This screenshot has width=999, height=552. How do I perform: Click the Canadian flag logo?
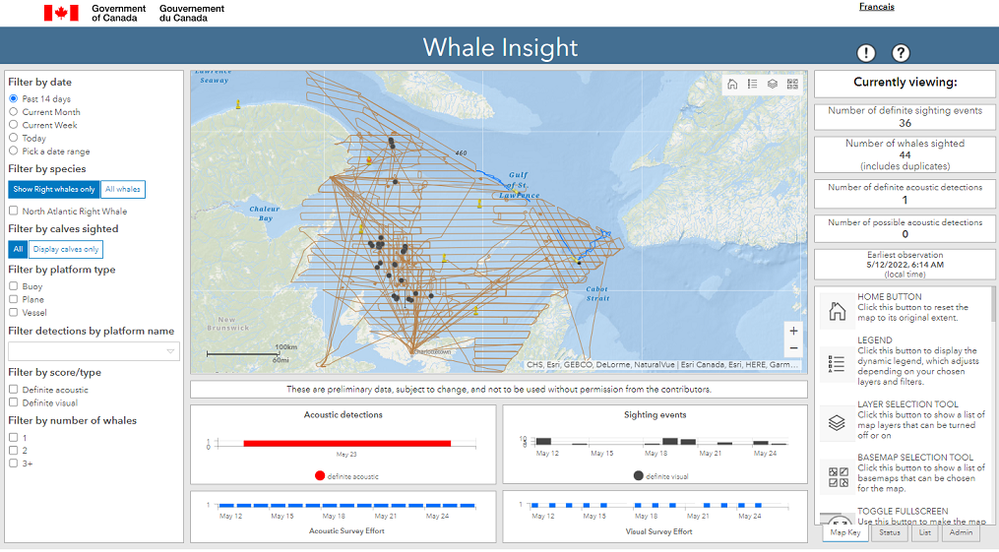pyautogui.click(x=61, y=13)
